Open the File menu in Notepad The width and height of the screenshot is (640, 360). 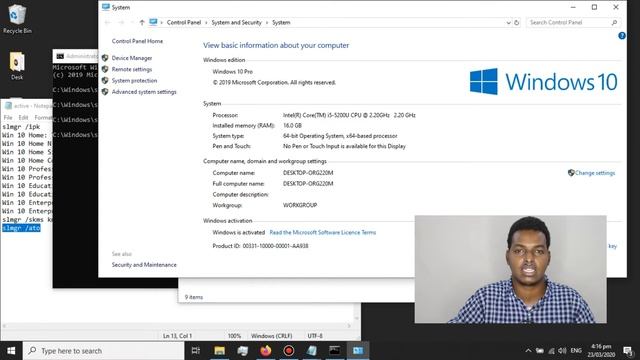pyautogui.click(x=8, y=118)
